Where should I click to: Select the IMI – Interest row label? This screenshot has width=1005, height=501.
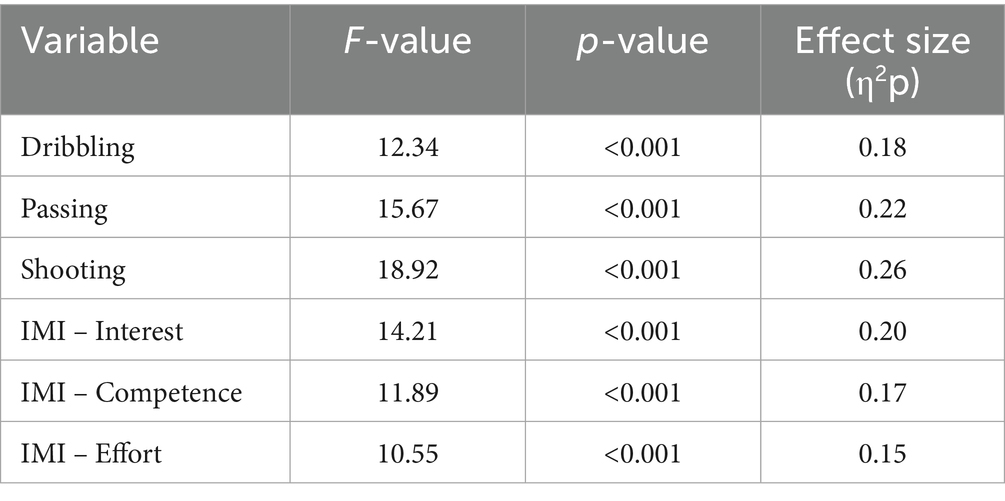pos(101,331)
